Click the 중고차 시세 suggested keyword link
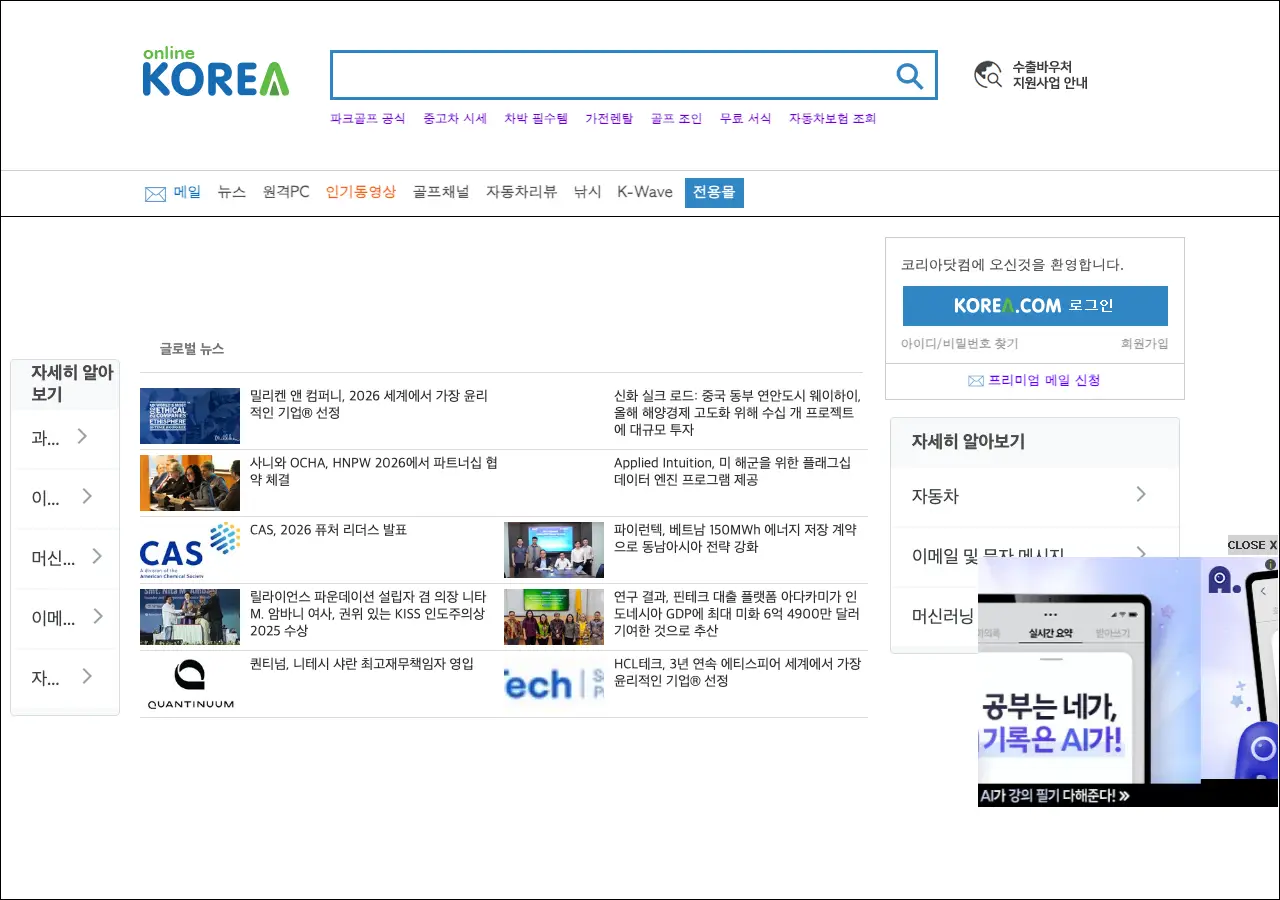Viewport: 1280px width, 900px height. (454, 119)
